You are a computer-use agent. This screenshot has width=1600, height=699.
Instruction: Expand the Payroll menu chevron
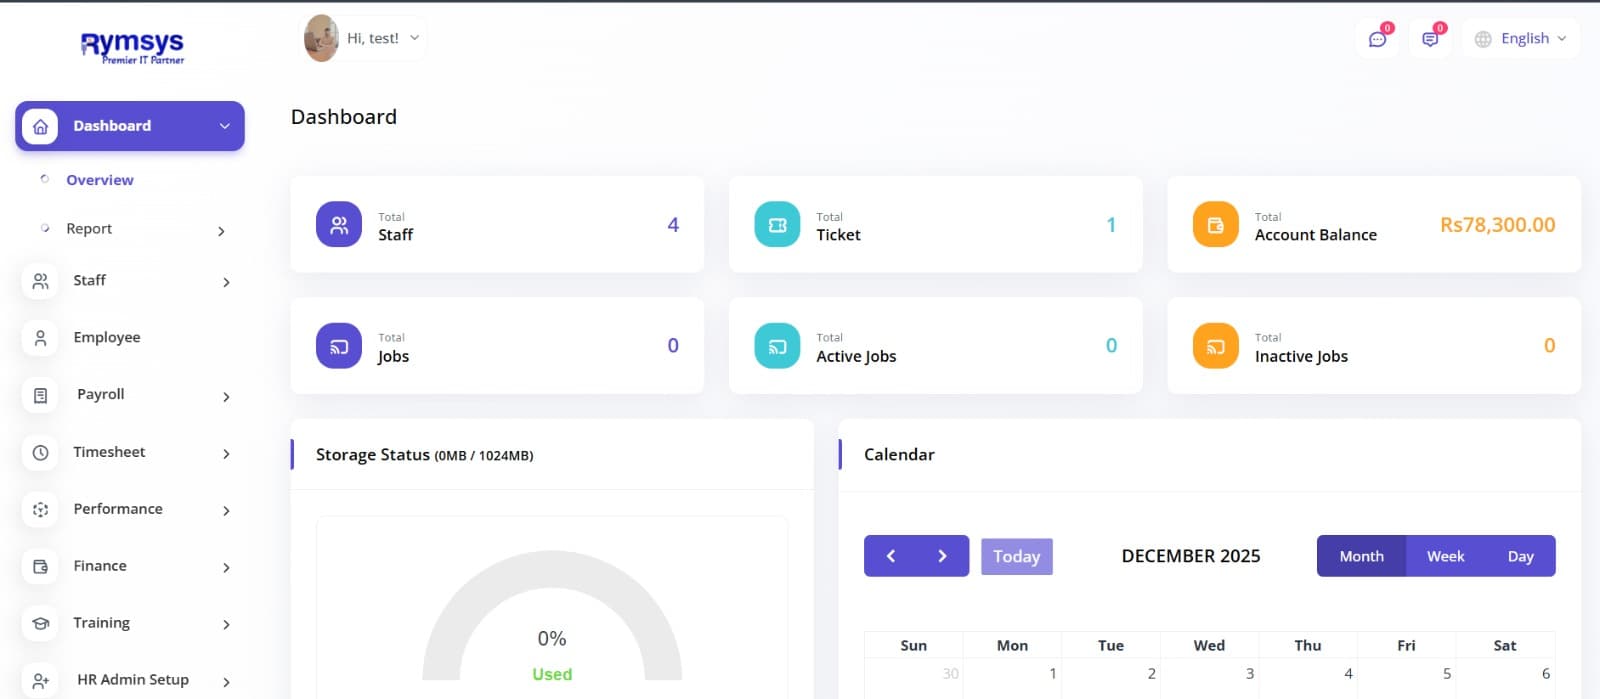pyautogui.click(x=226, y=397)
